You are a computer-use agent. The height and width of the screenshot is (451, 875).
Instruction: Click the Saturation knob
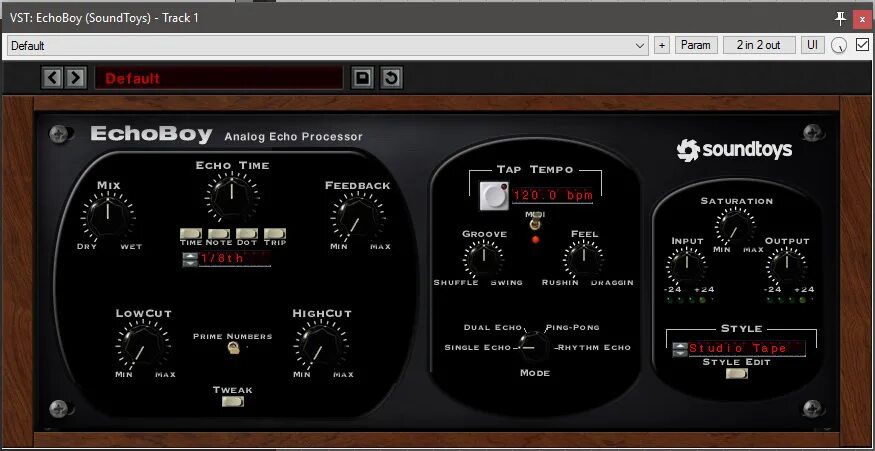click(x=735, y=227)
